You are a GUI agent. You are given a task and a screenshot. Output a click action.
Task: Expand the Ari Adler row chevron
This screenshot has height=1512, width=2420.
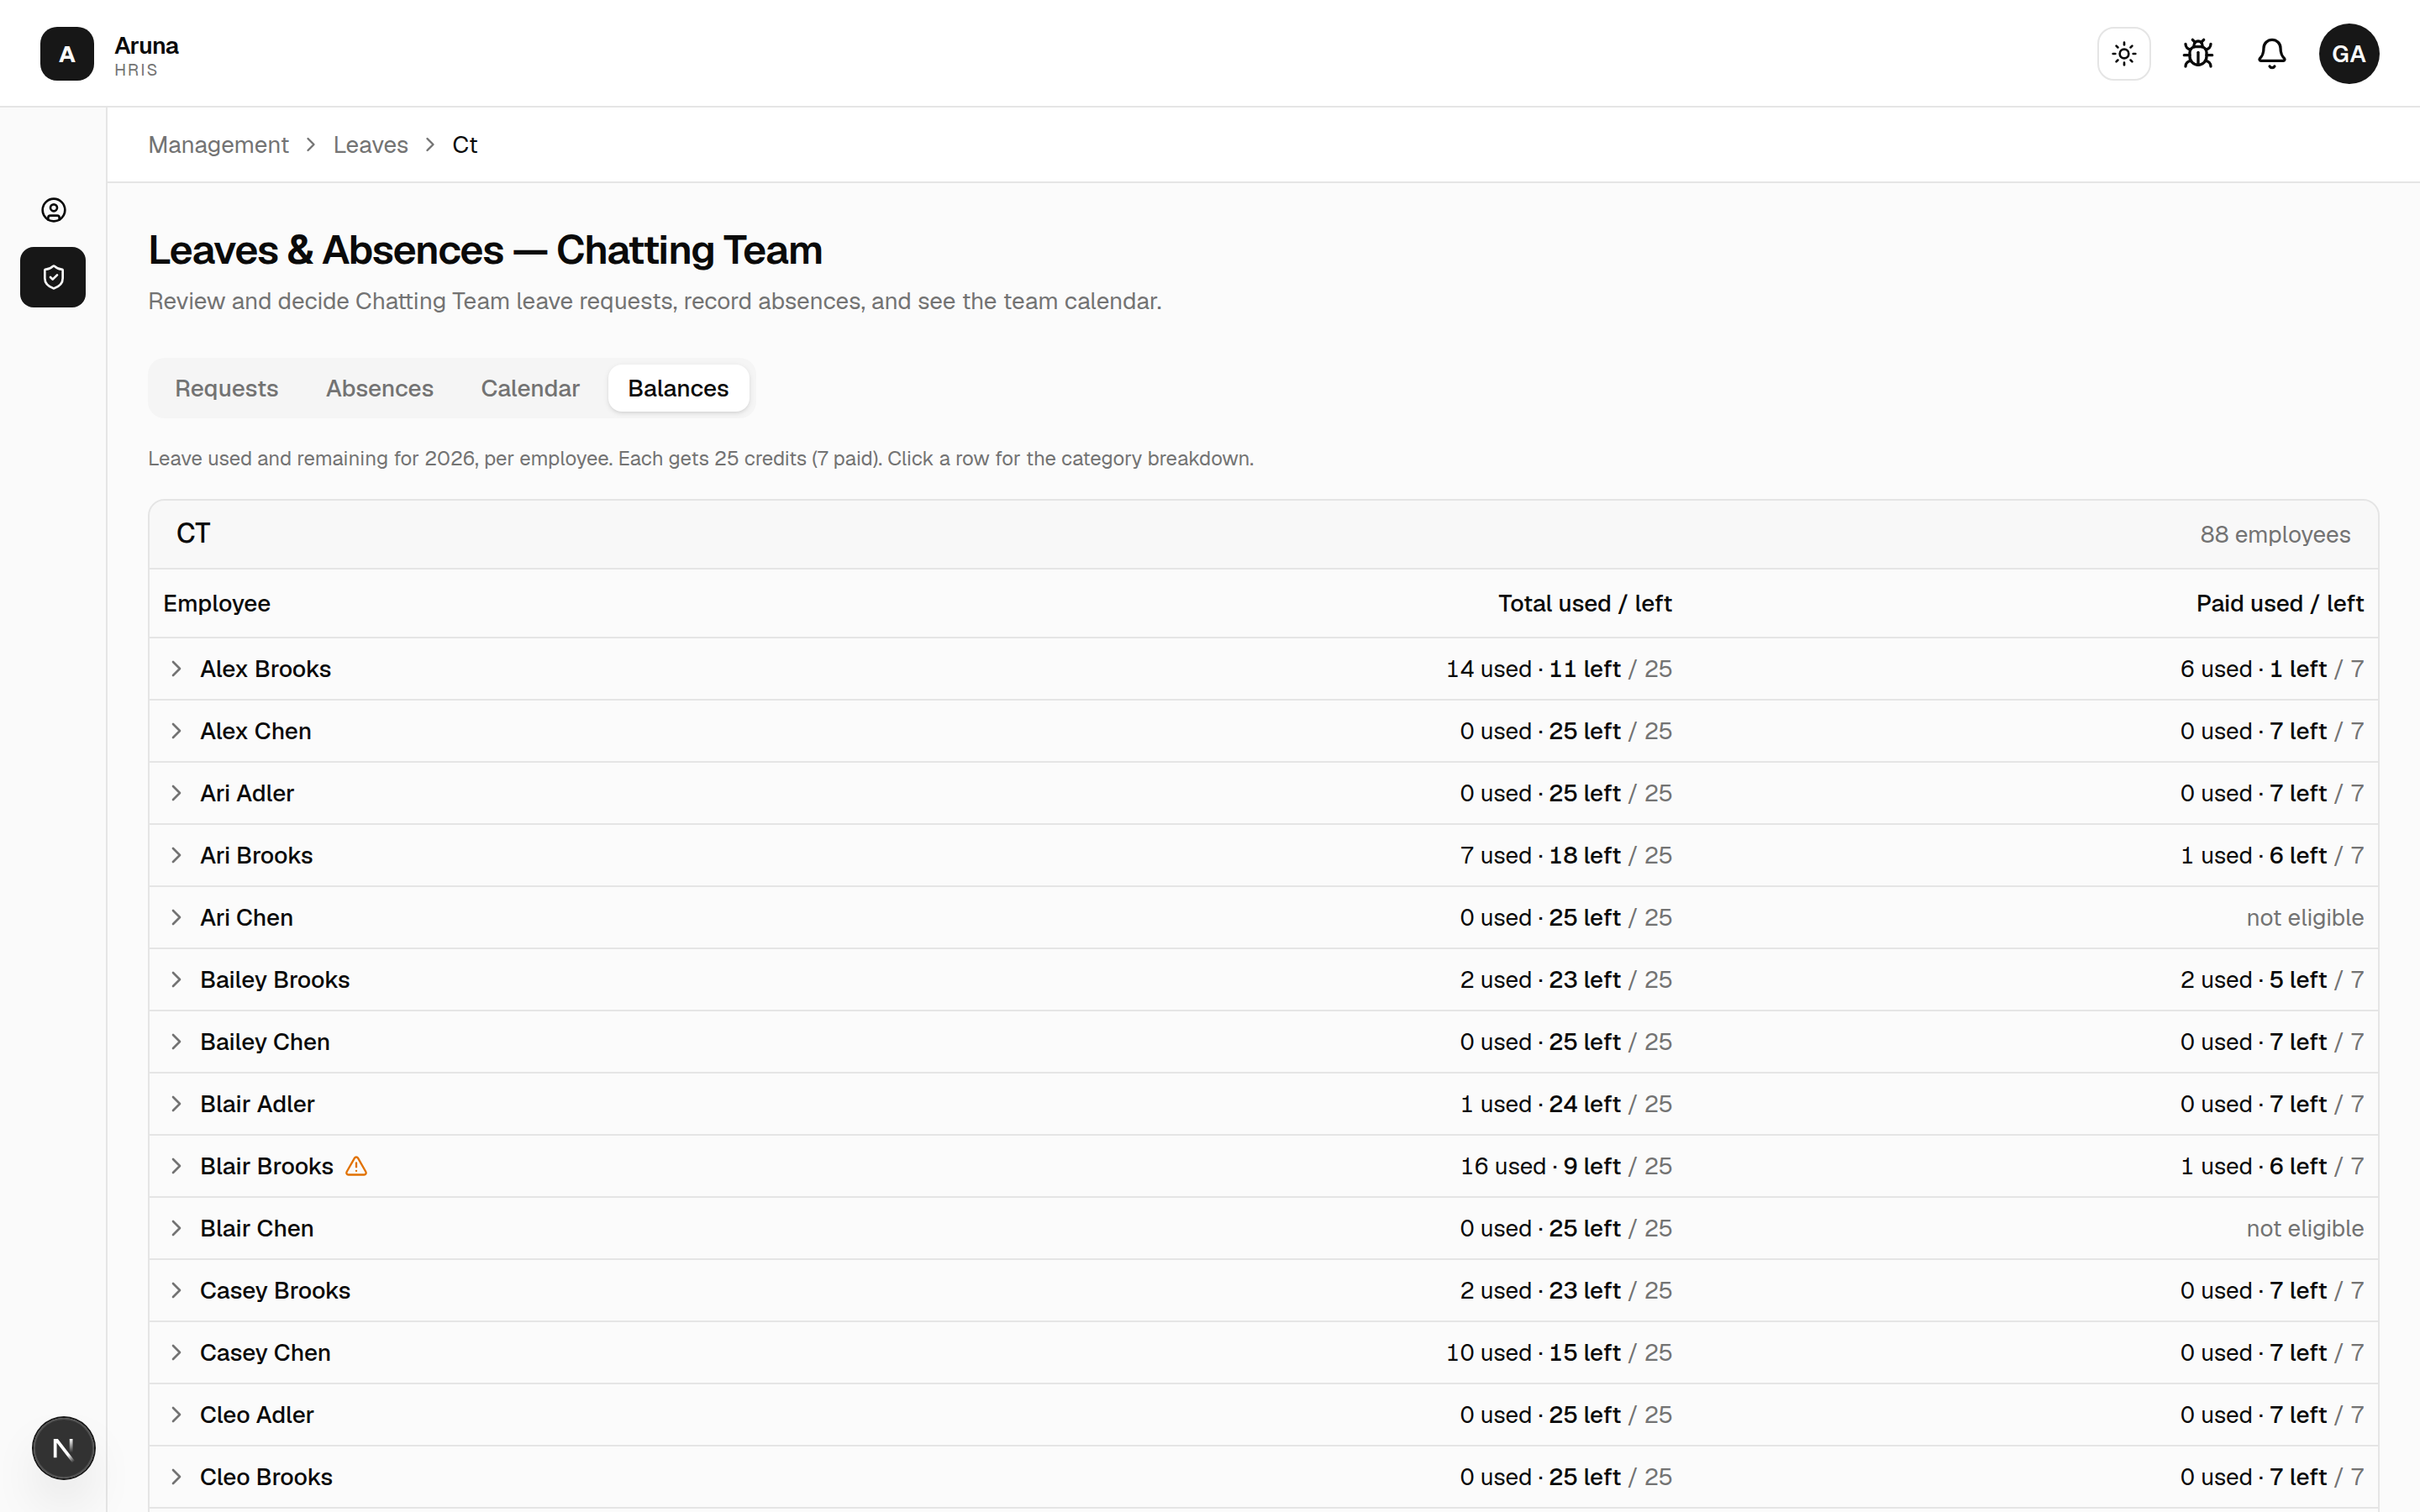[176, 793]
